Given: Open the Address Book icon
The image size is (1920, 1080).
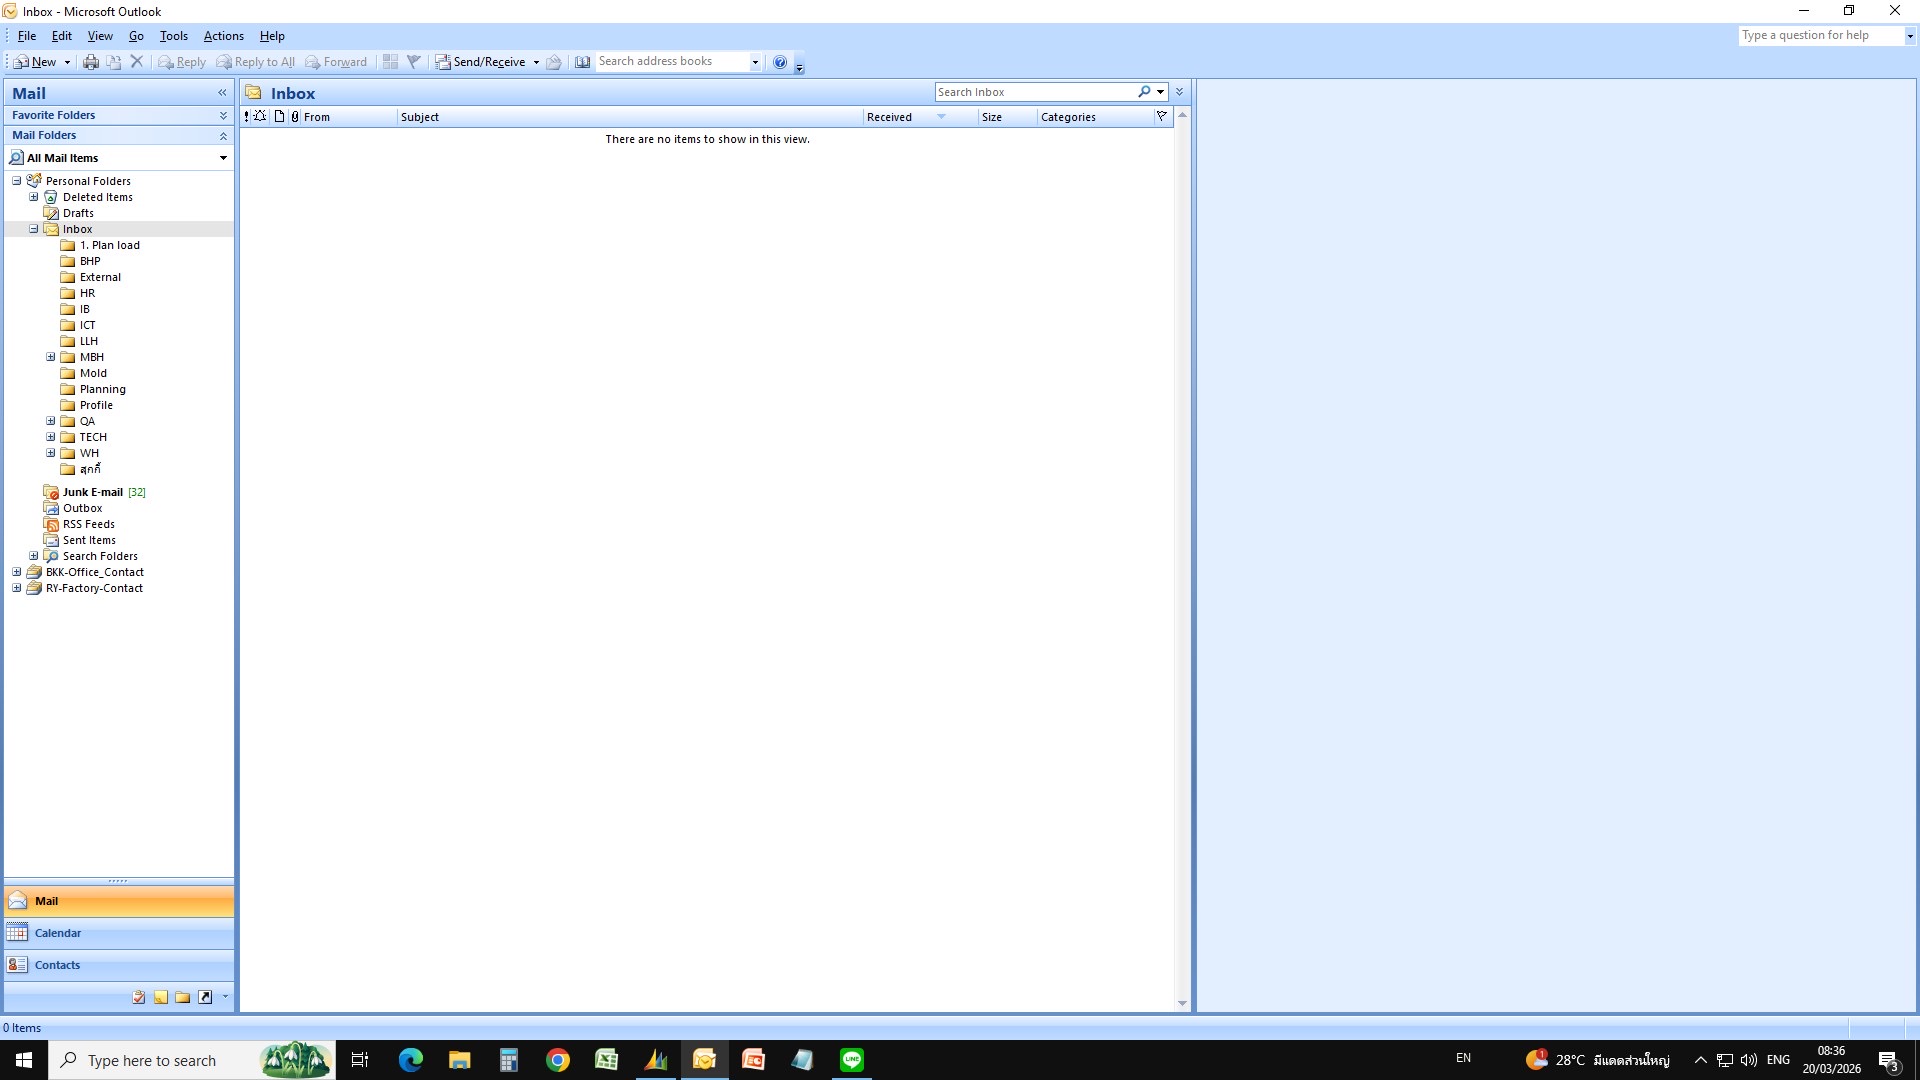Looking at the screenshot, I should [x=582, y=62].
